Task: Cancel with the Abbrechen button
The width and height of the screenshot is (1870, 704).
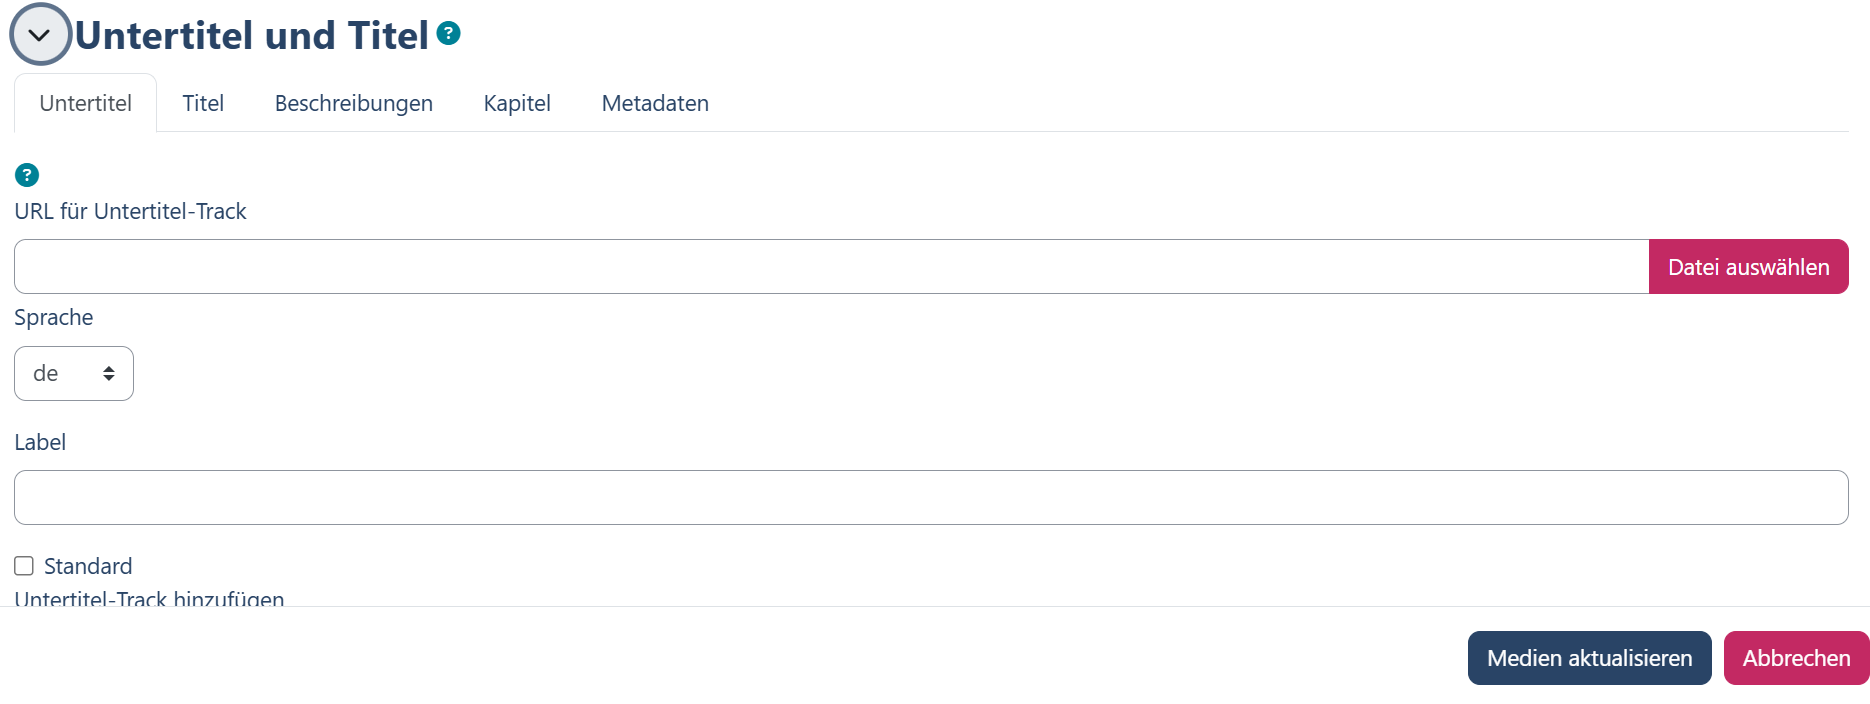Action: coord(1796,658)
